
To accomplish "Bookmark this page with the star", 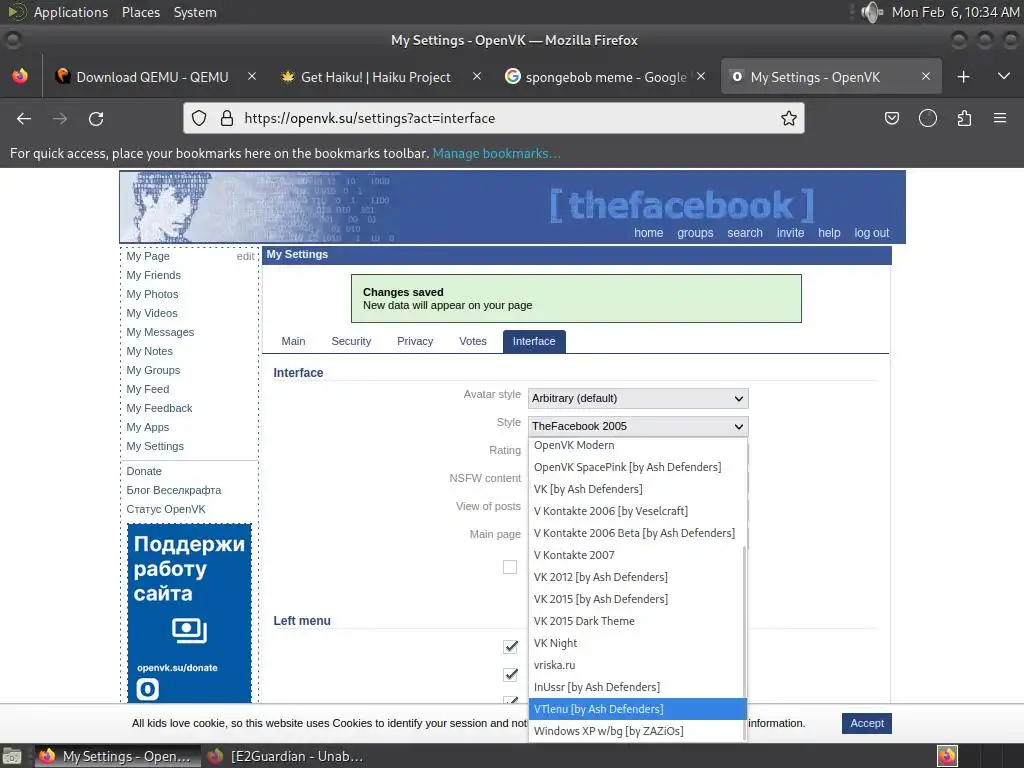I will coord(789,118).
